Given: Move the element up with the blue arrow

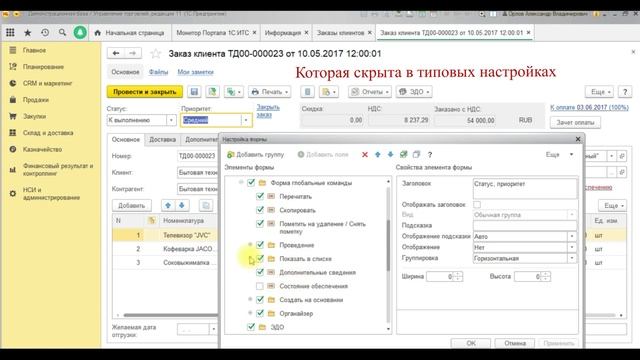Looking at the screenshot, I should tap(378, 154).
